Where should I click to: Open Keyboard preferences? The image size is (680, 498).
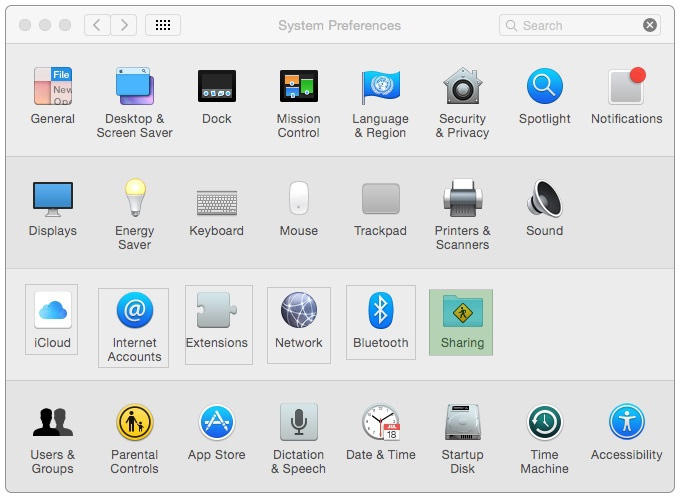(x=217, y=213)
